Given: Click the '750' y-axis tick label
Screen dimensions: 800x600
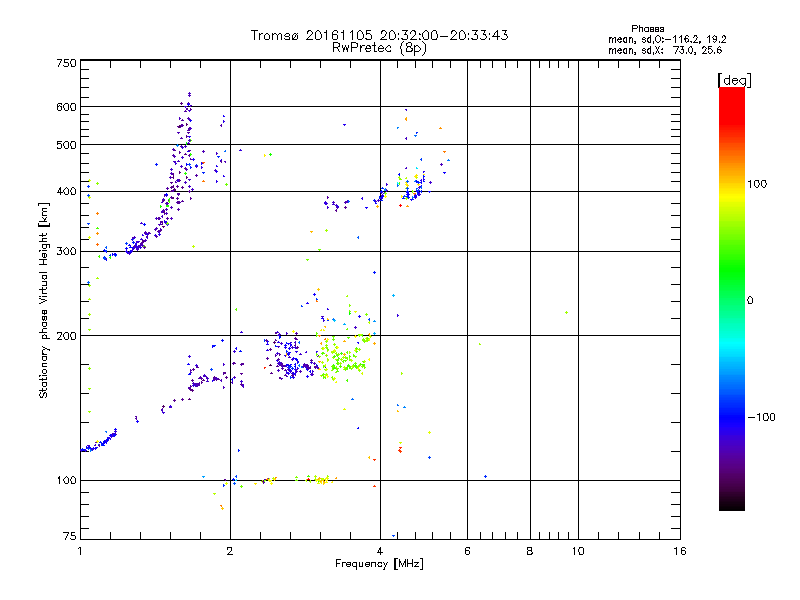Looking at the screenshot, I should point(66,63).
